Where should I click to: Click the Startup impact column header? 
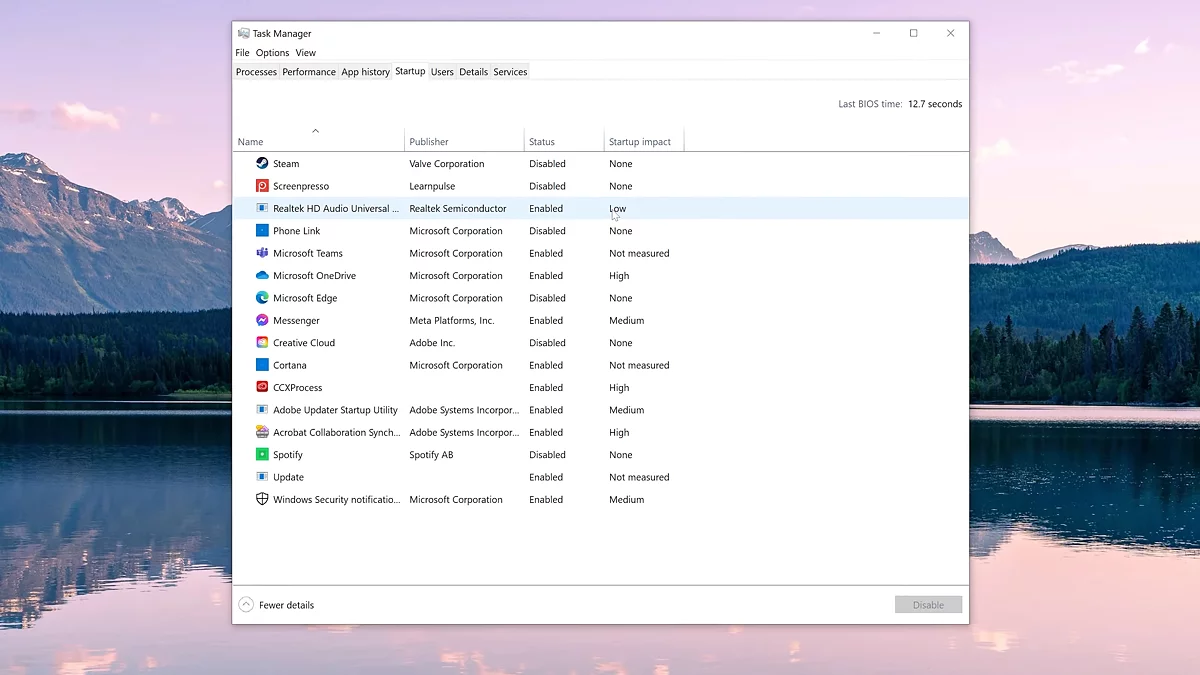tap(638, 141)
